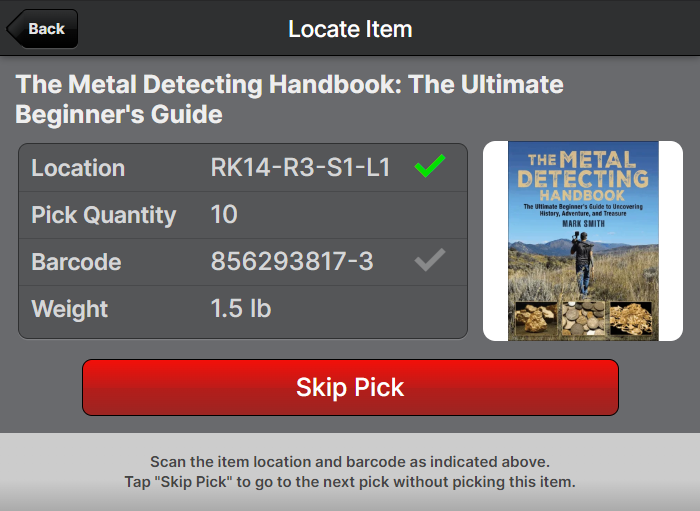Click the Barcode row label
Screen dimensions: 700x511
point(76,262)
